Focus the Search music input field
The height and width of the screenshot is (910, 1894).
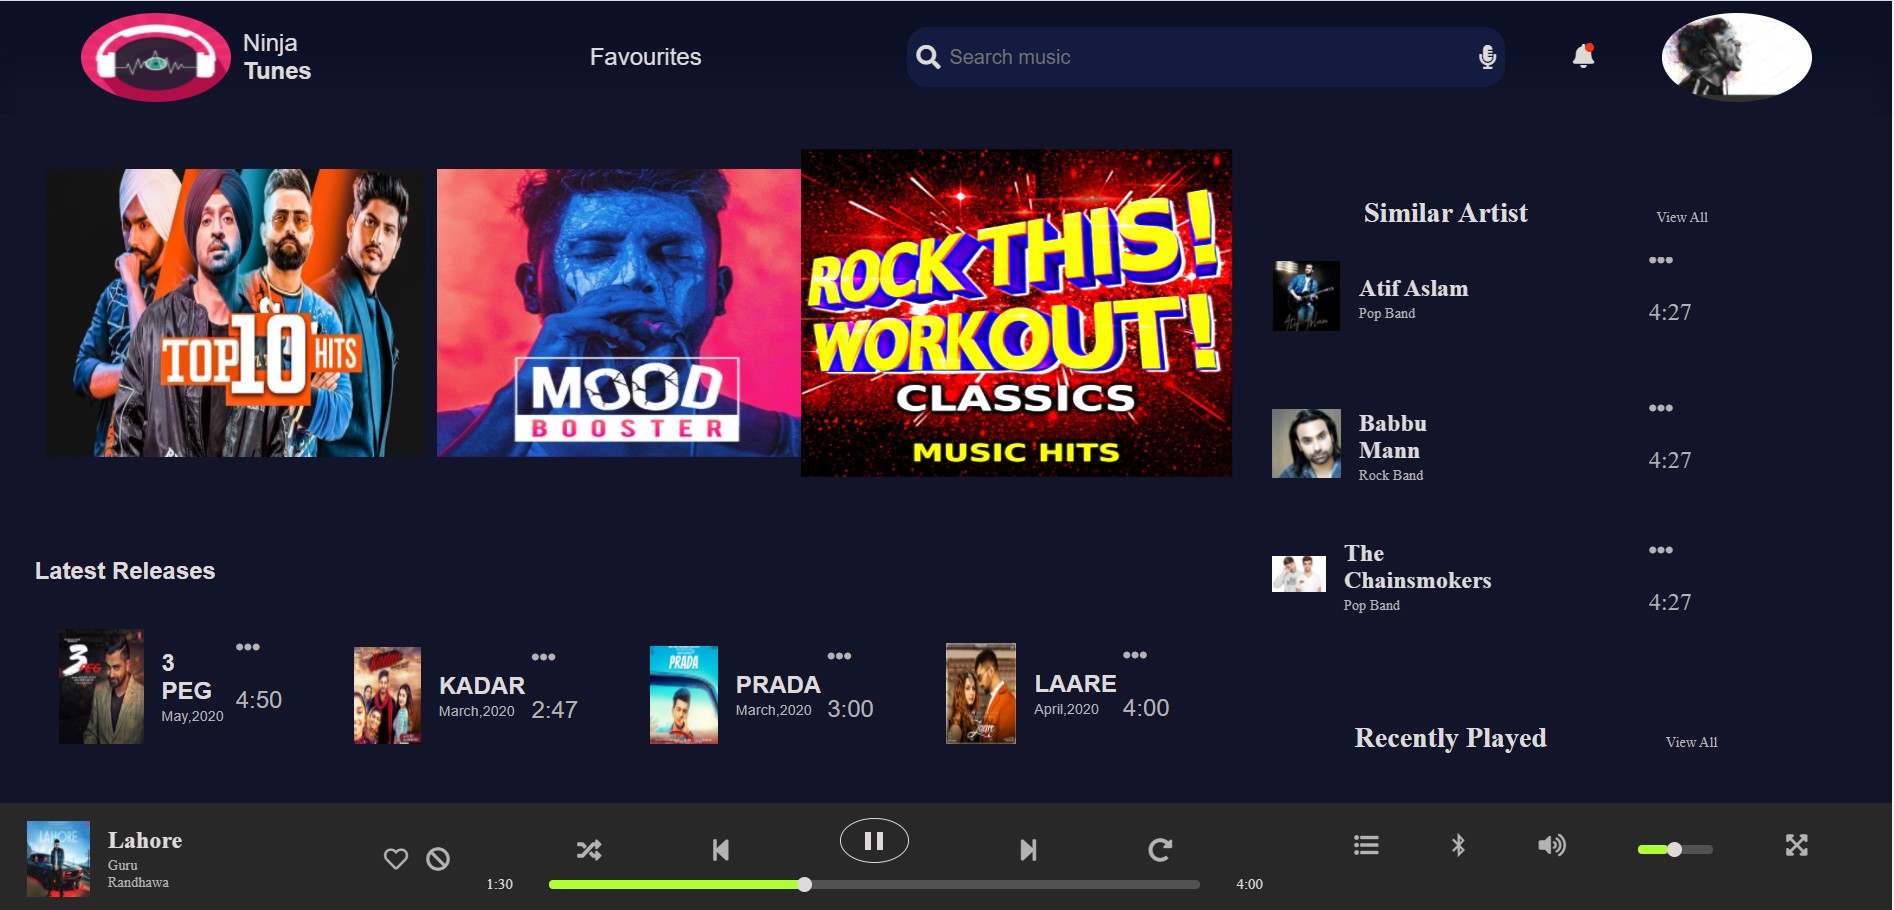tap(1206, 57)
